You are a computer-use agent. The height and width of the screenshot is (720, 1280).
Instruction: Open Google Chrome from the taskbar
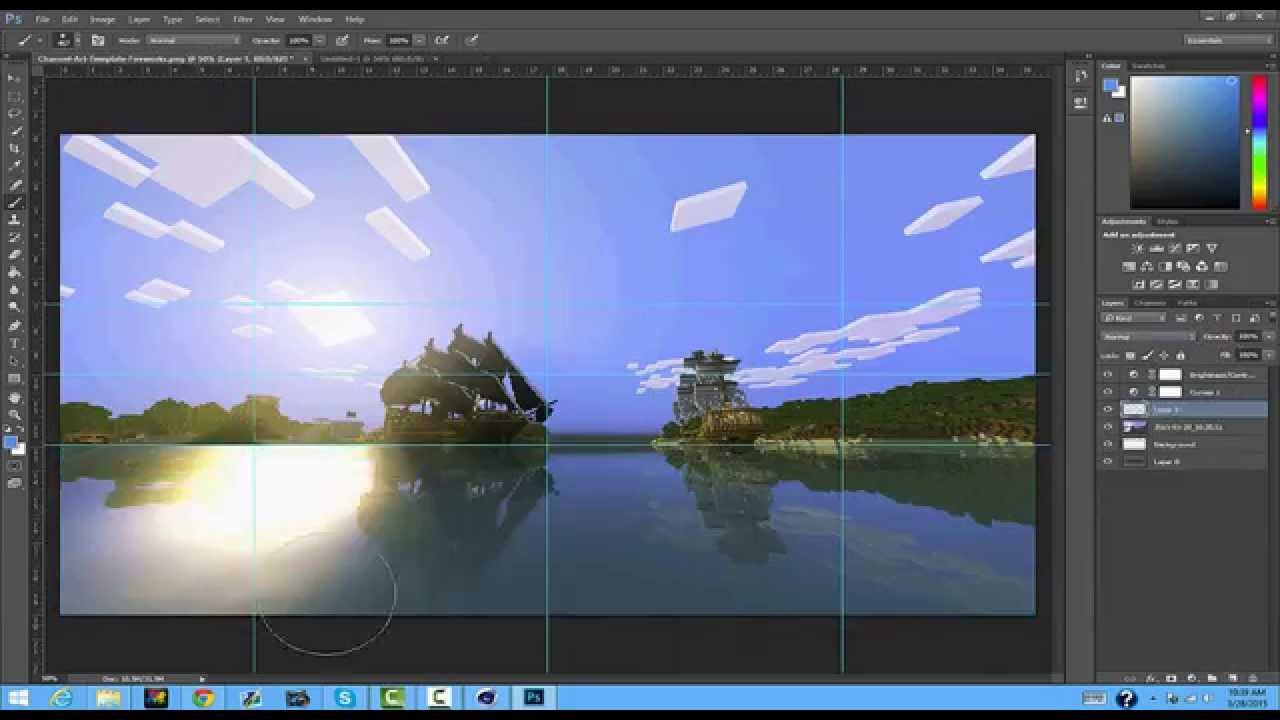pyautogui.click(x=204, y=698)
